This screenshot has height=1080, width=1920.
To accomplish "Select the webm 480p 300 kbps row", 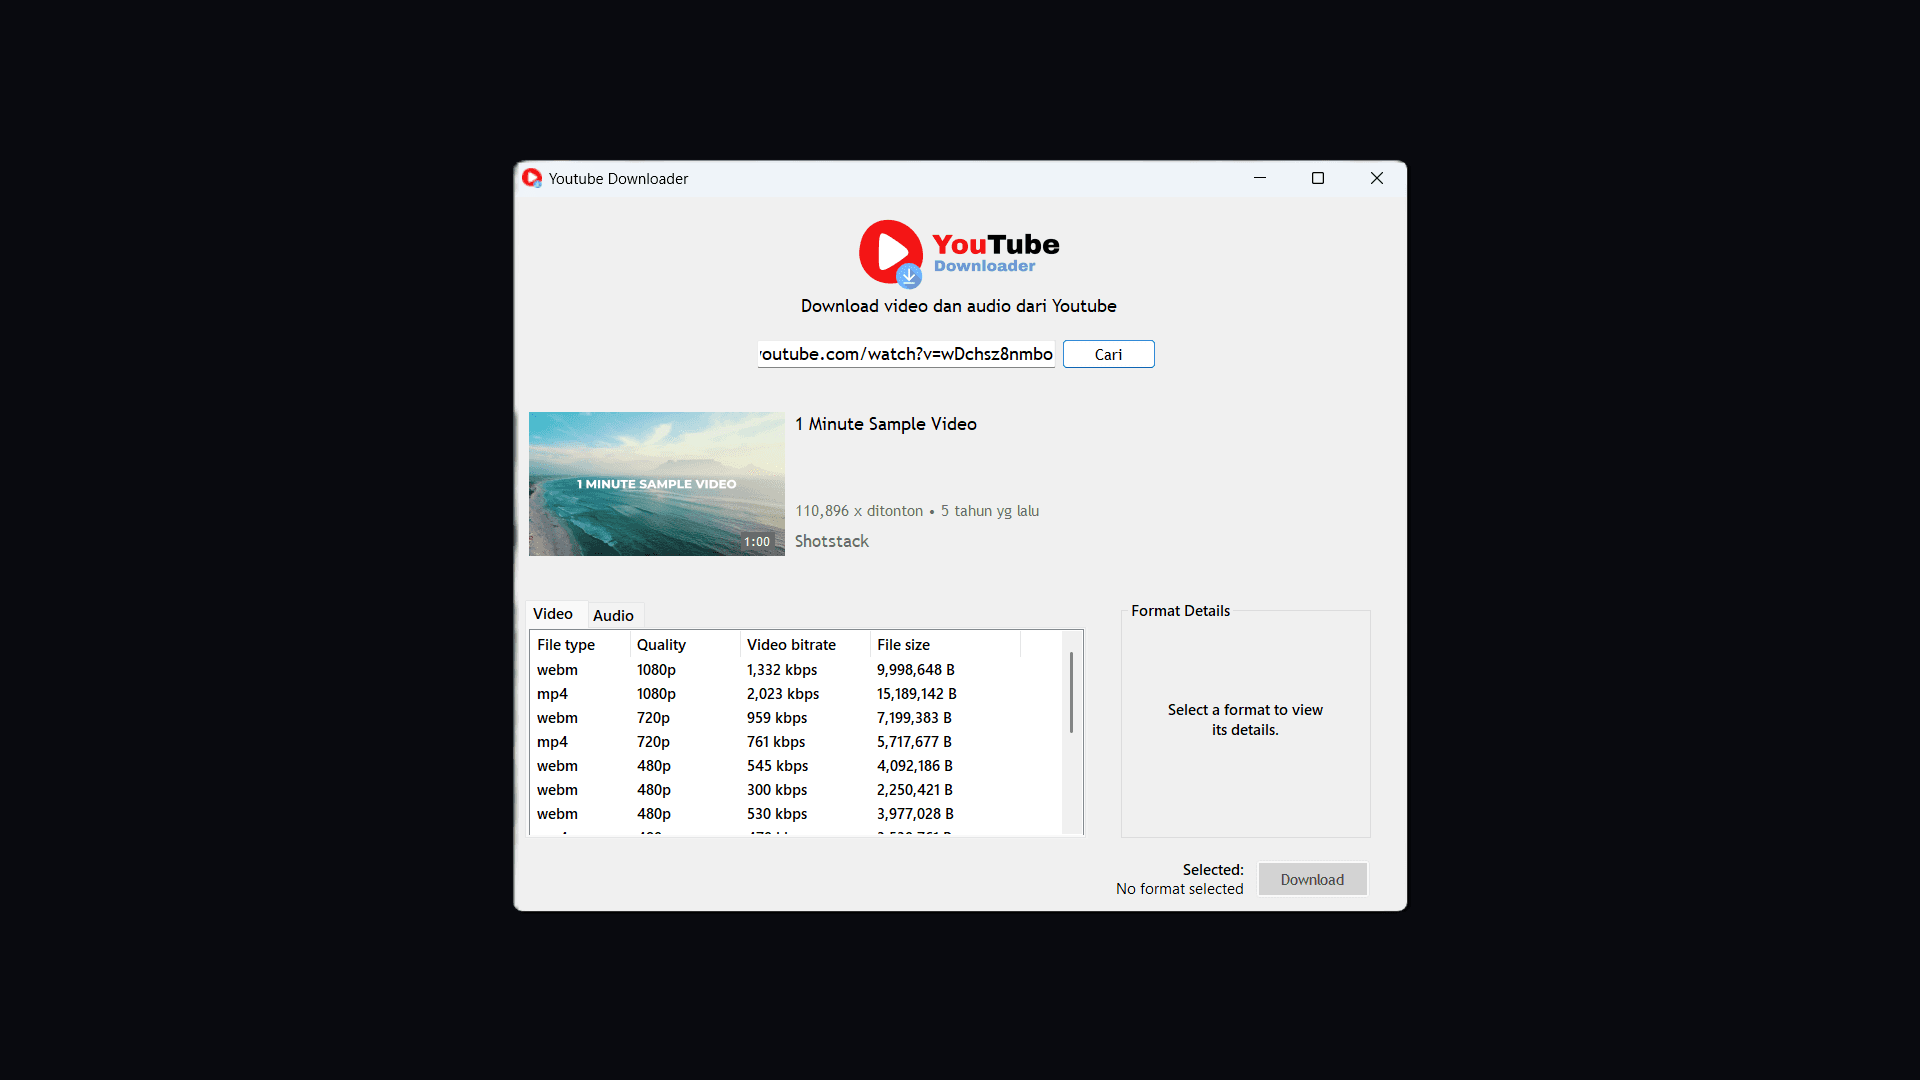I will point(796,790).
